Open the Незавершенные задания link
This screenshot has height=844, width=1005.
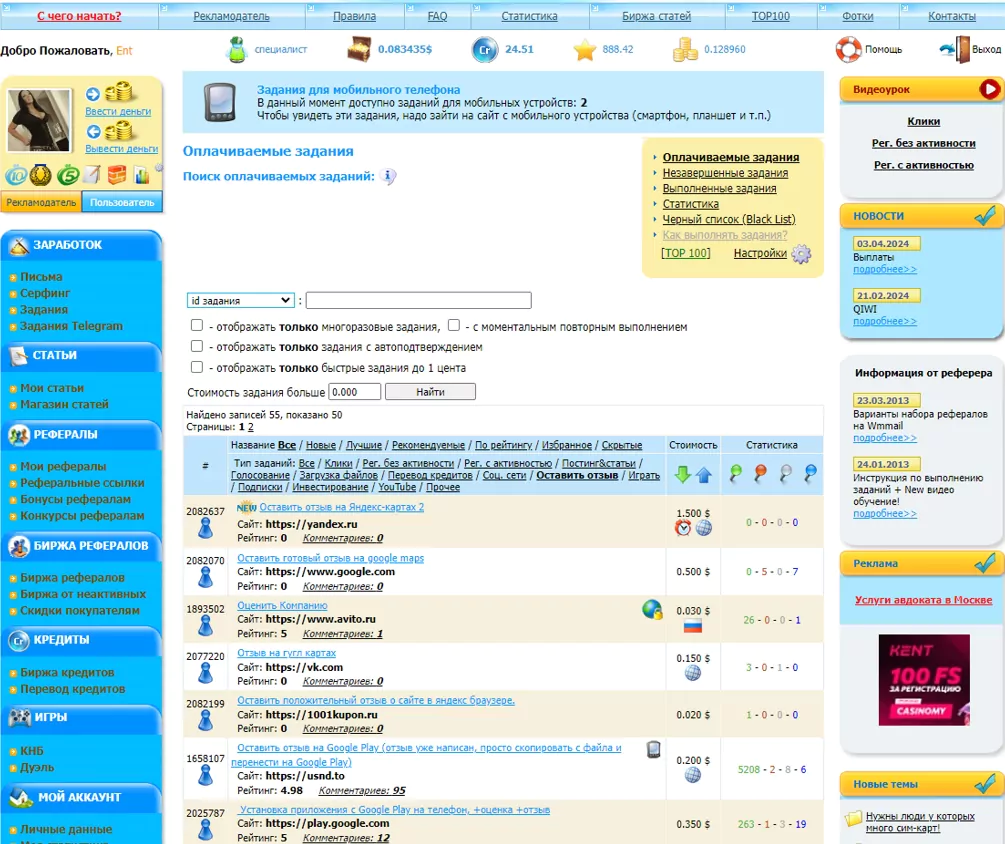coord(725,173)
